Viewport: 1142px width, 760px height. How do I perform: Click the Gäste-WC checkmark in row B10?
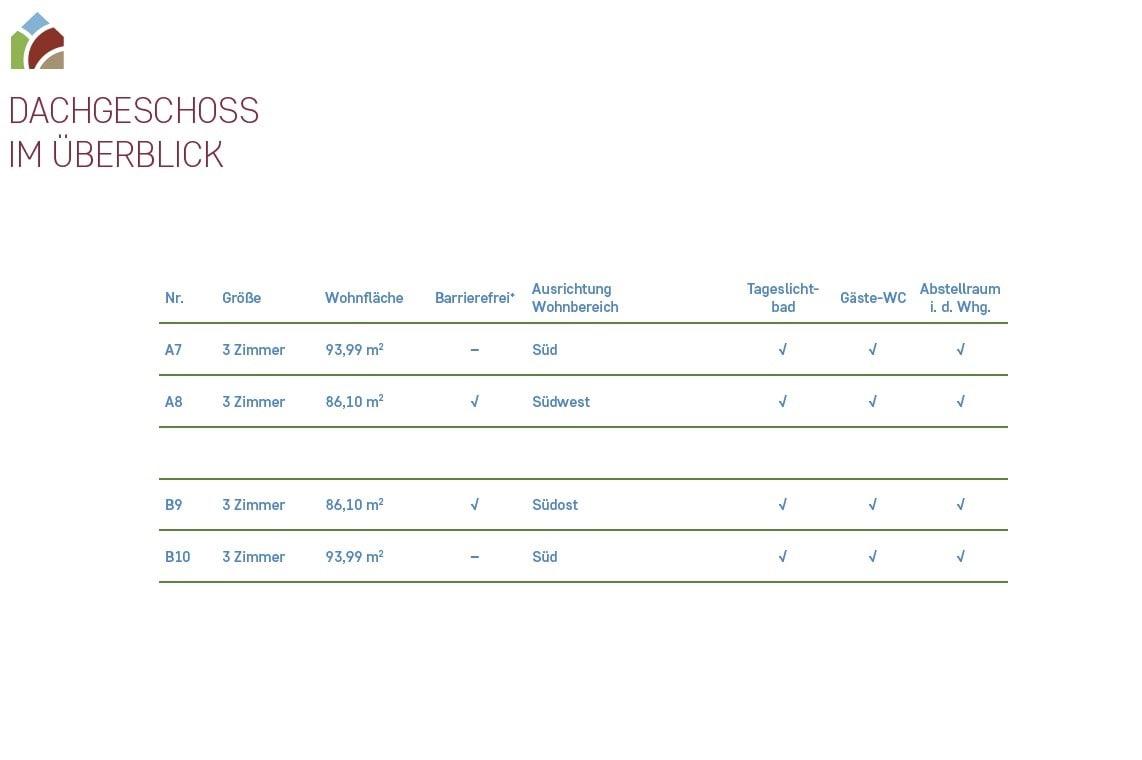click(x=872, y=557)
